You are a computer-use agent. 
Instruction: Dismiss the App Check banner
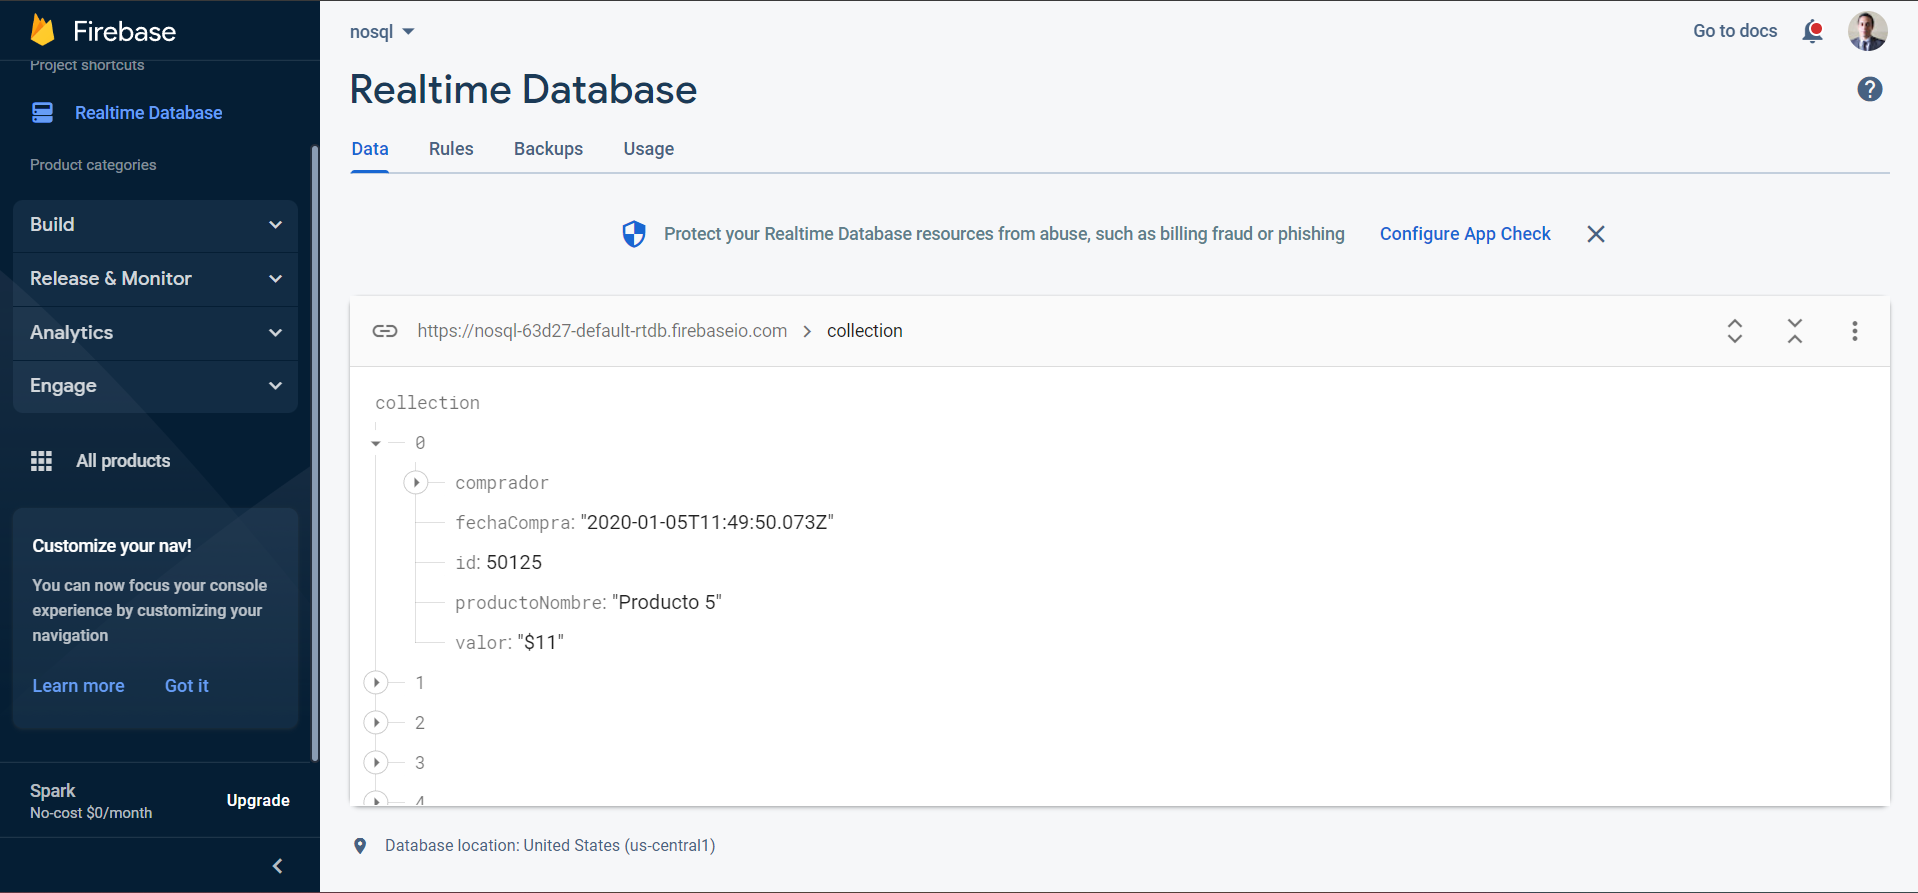click(1595, 234)
